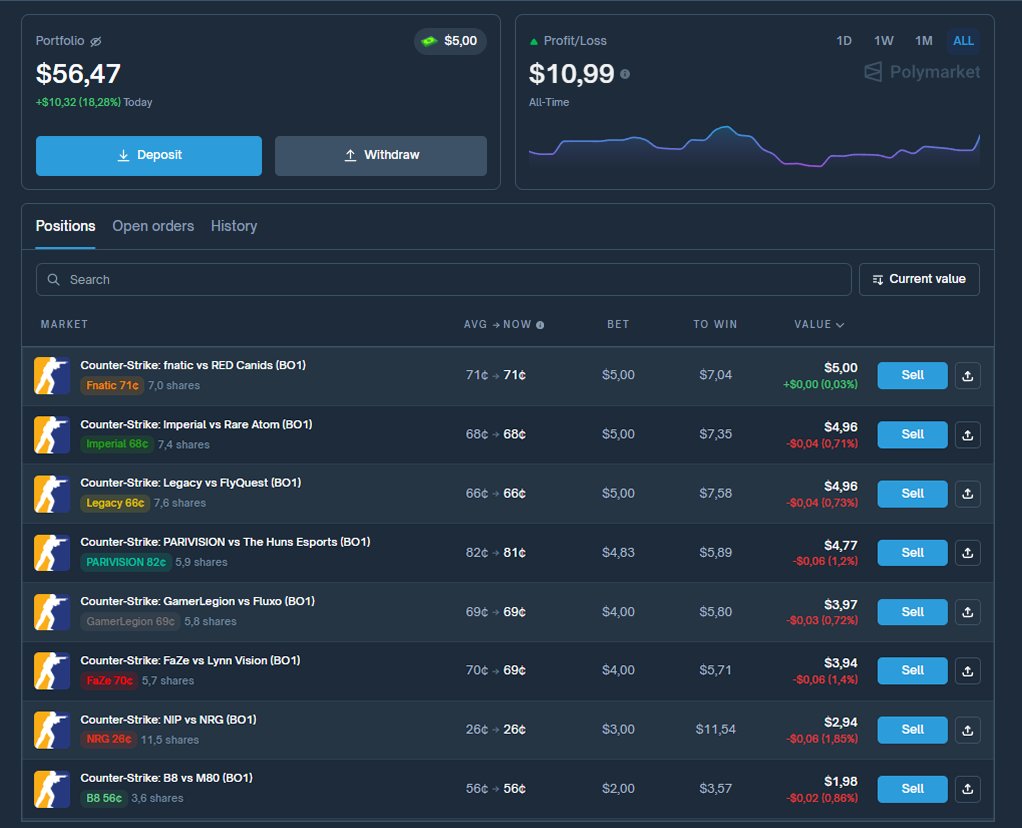The height and width of the screenshot is (828, 1022).
Task: Click the green cash icon in the $5,00 pill
Action: pyautogui.click(x=428, y=41)
